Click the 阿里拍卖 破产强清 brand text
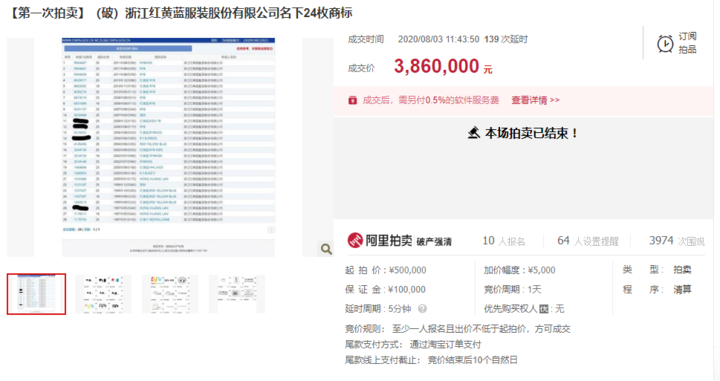Screen dimensions: 720x381 409,241
